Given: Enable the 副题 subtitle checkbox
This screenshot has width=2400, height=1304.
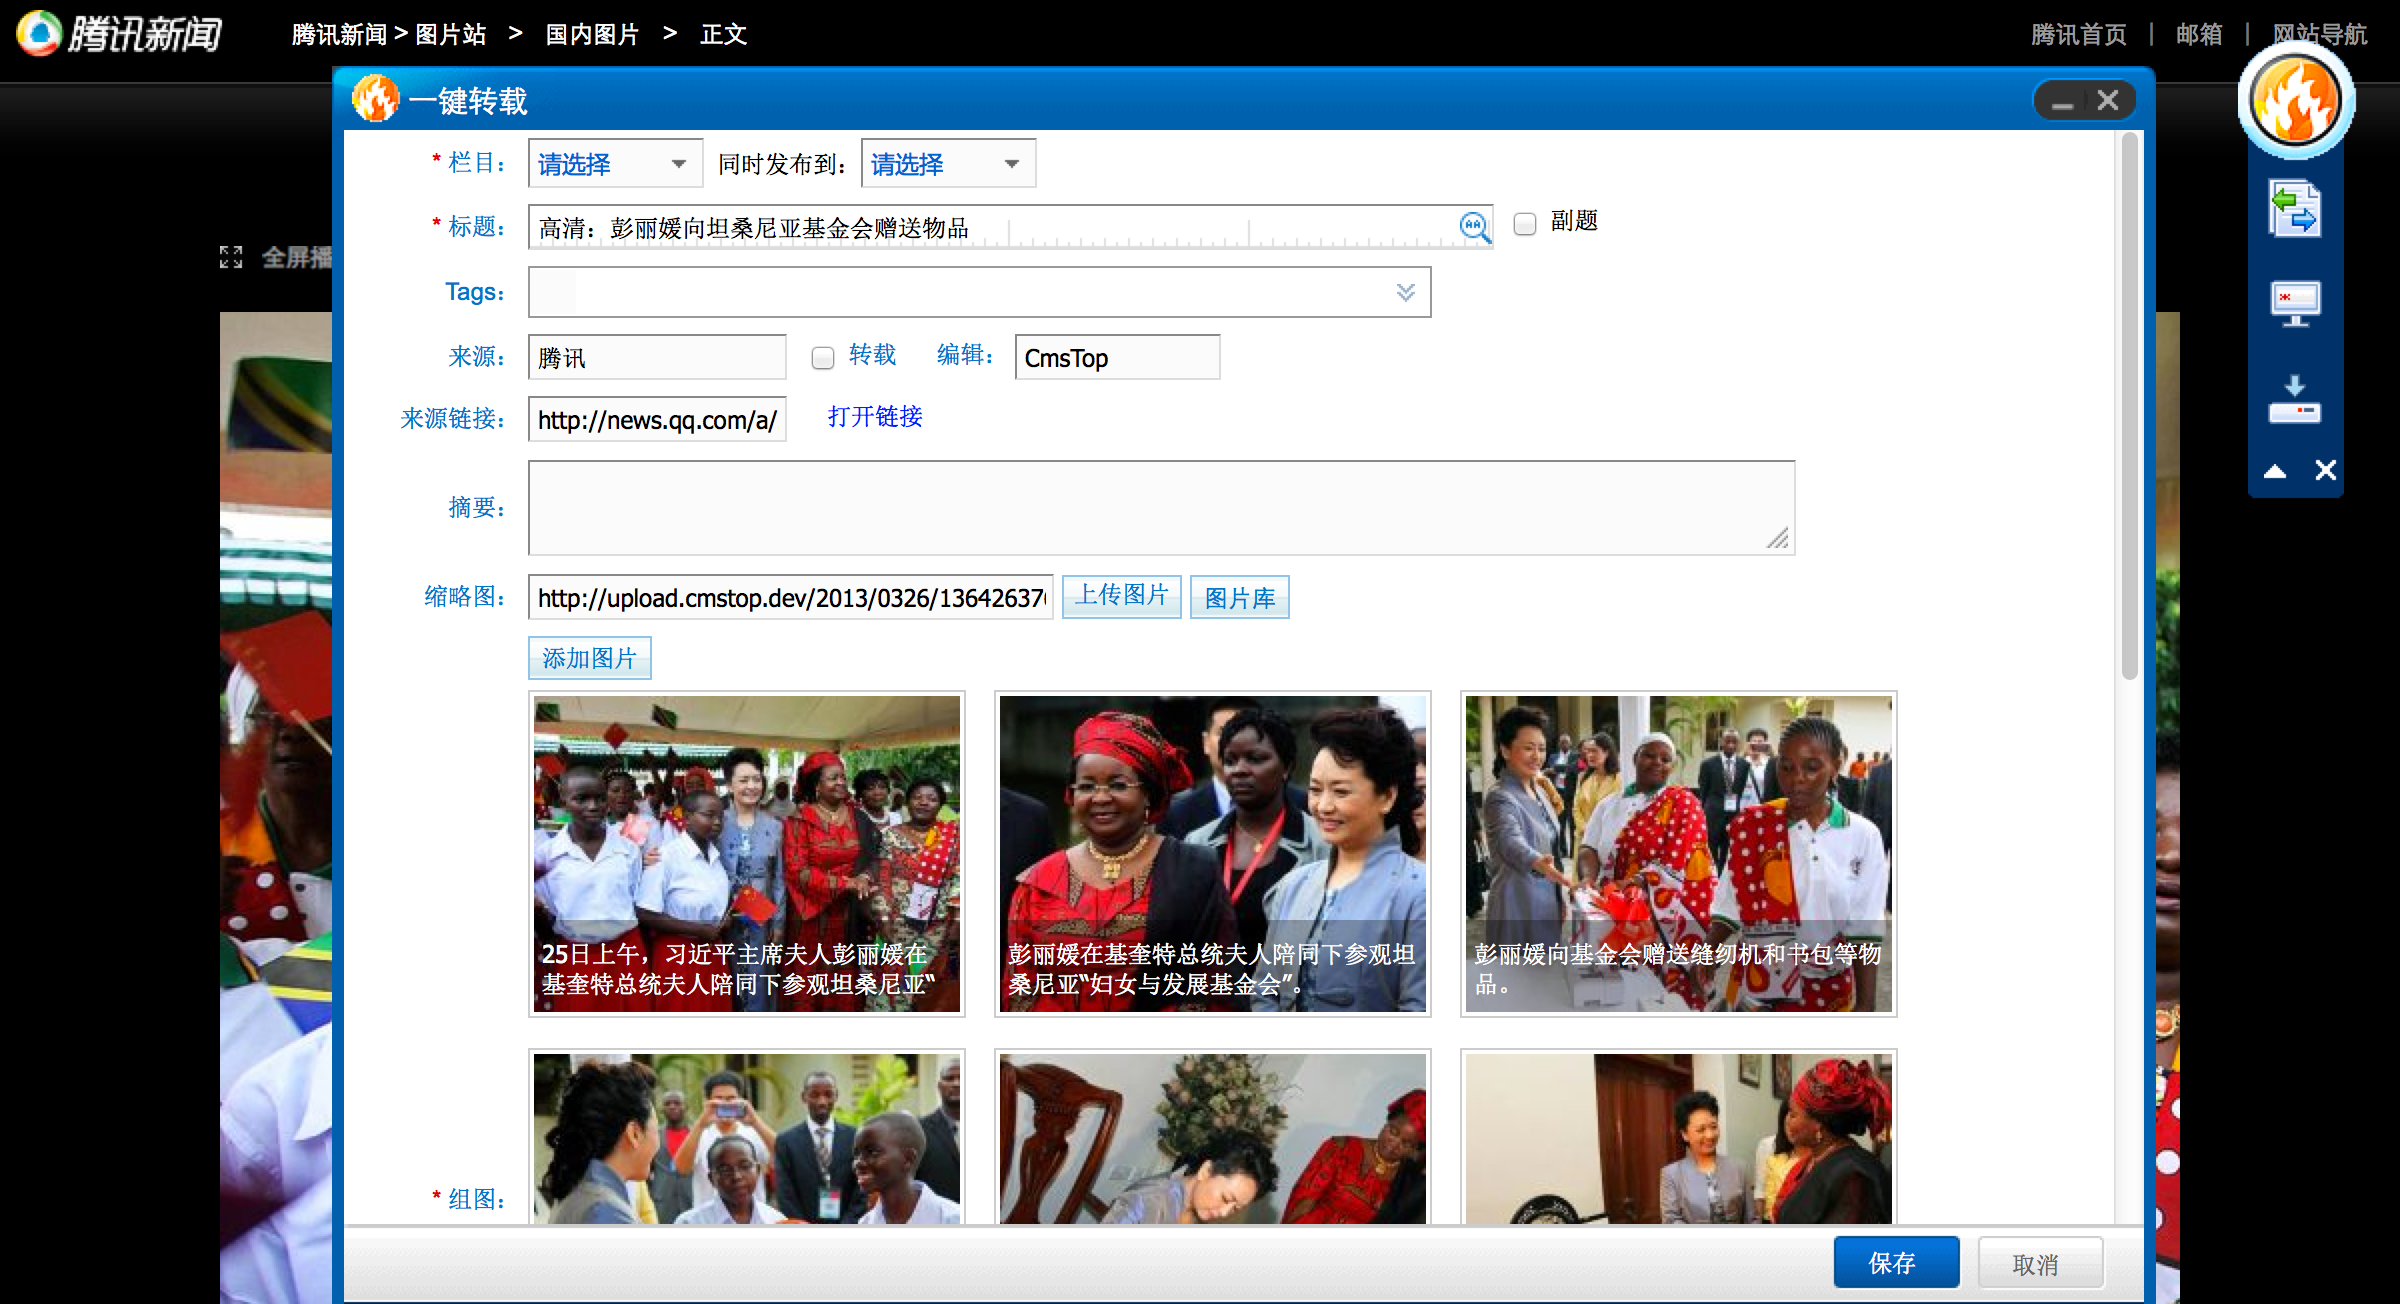Looking at the screenshot, I should tap(1524, 224).
